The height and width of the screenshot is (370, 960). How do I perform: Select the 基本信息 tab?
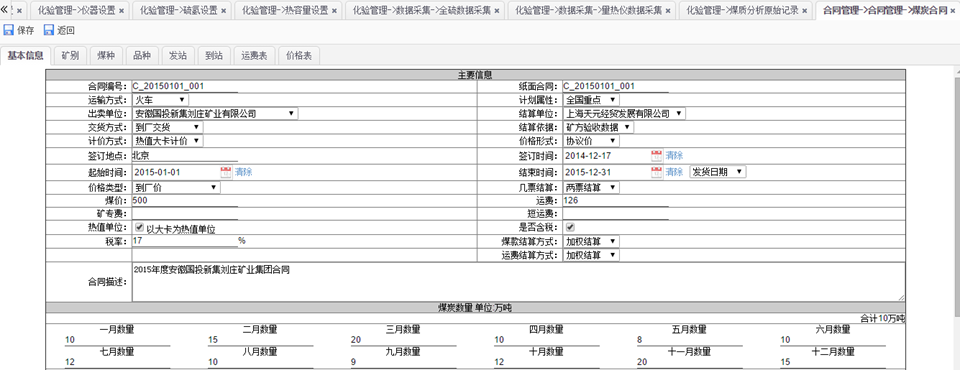tap(25, 56)
